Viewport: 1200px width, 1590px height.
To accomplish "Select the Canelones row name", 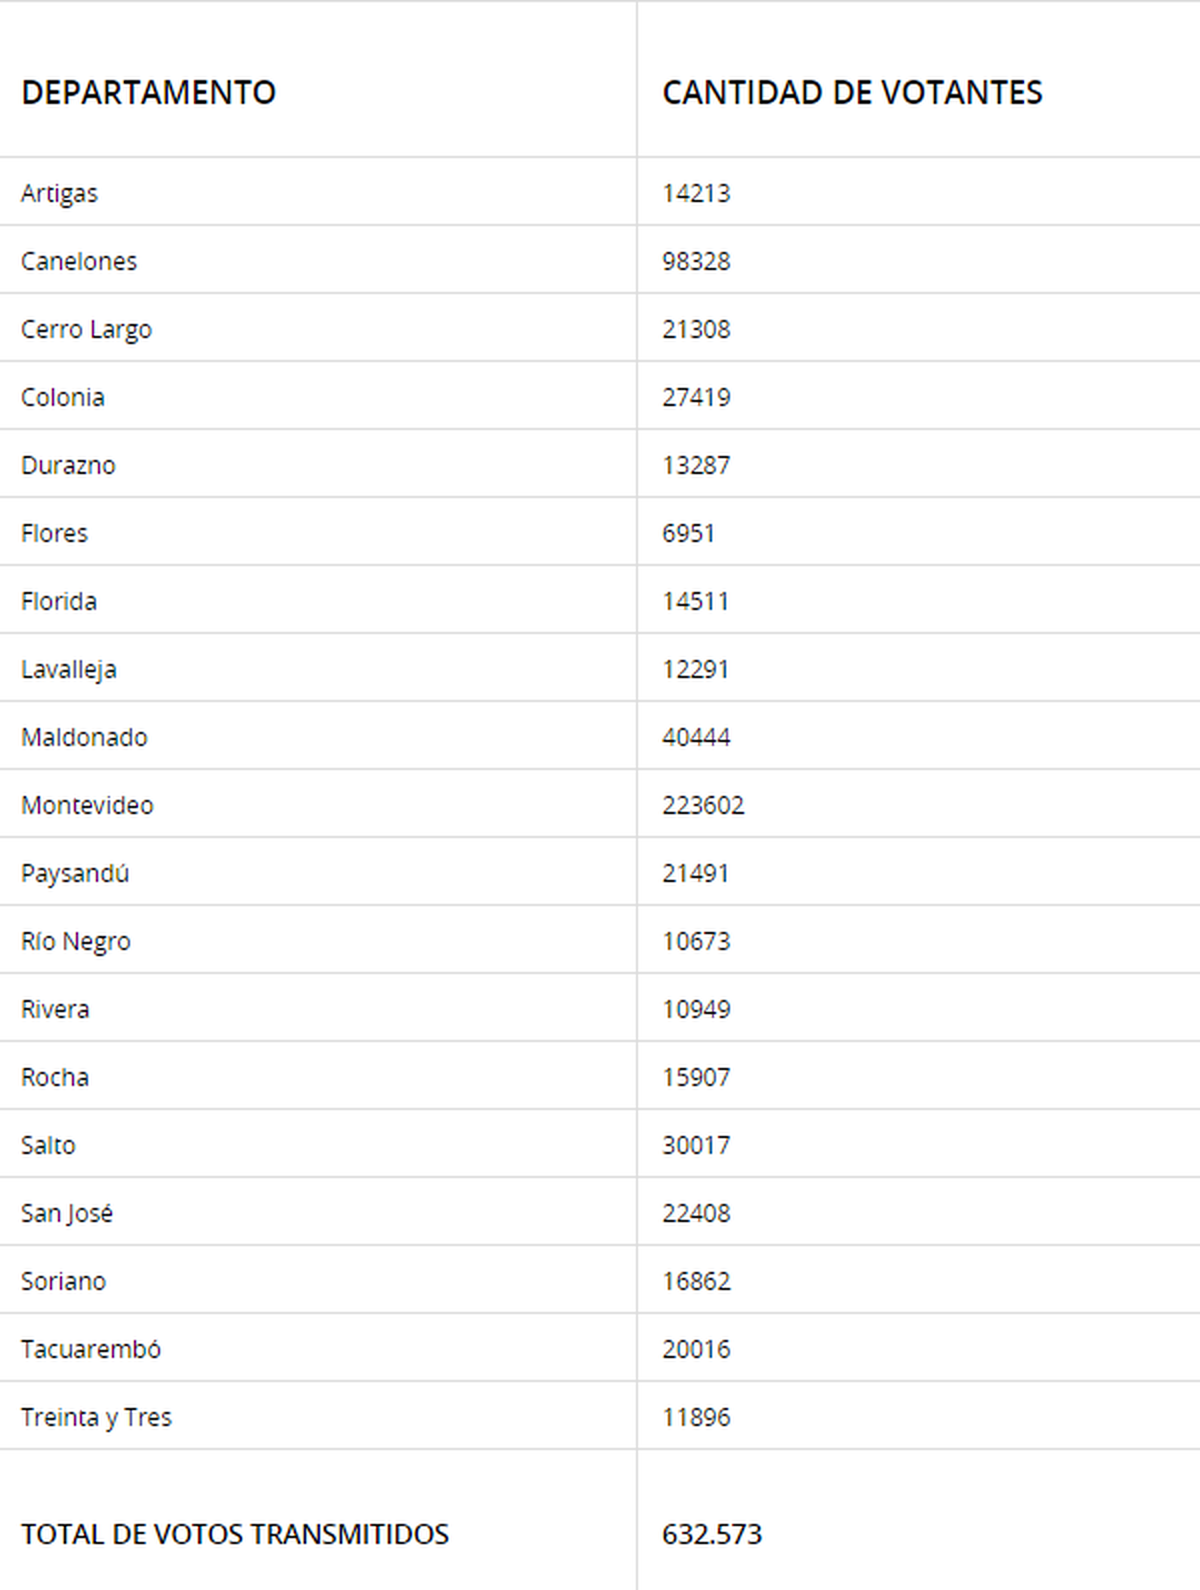I will click(x=78, y=261).
